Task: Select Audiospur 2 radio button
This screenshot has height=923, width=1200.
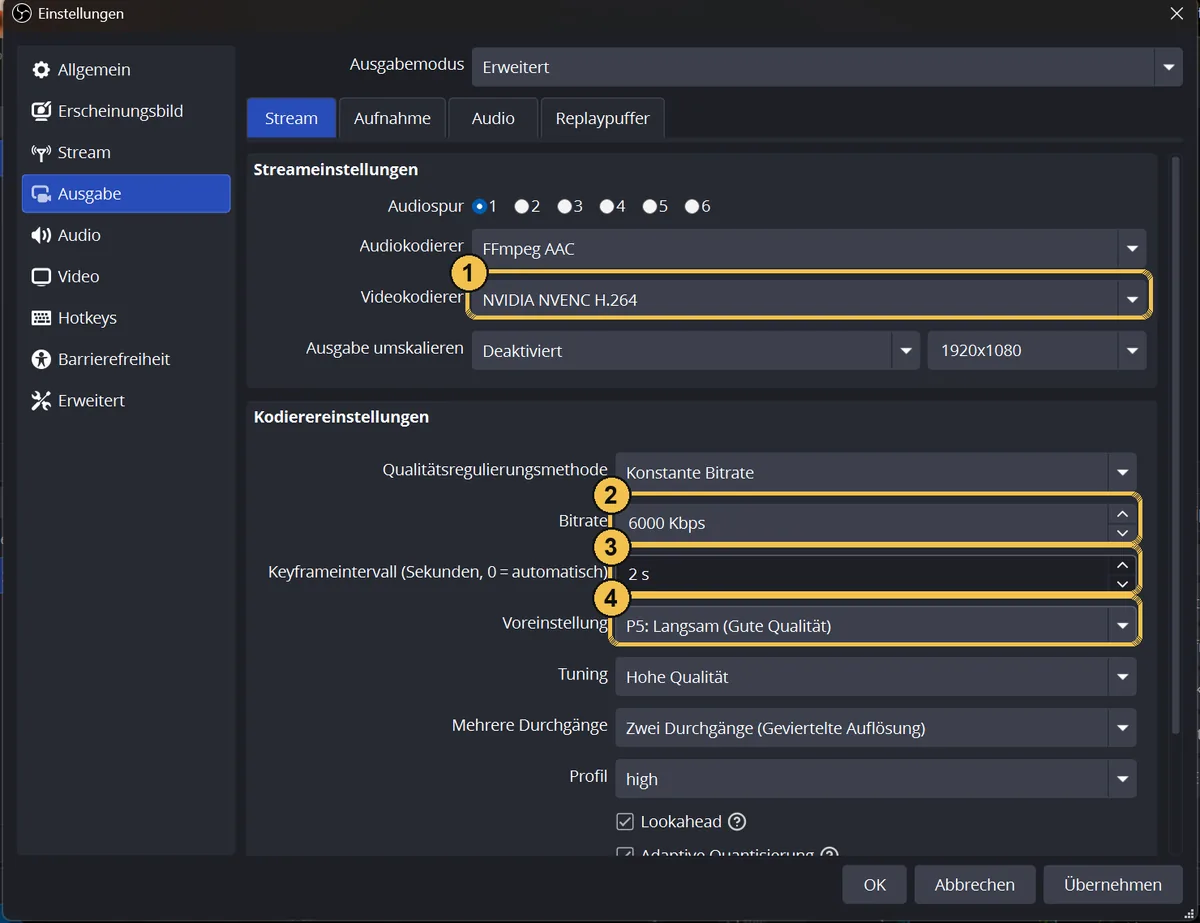Action: 521,206
